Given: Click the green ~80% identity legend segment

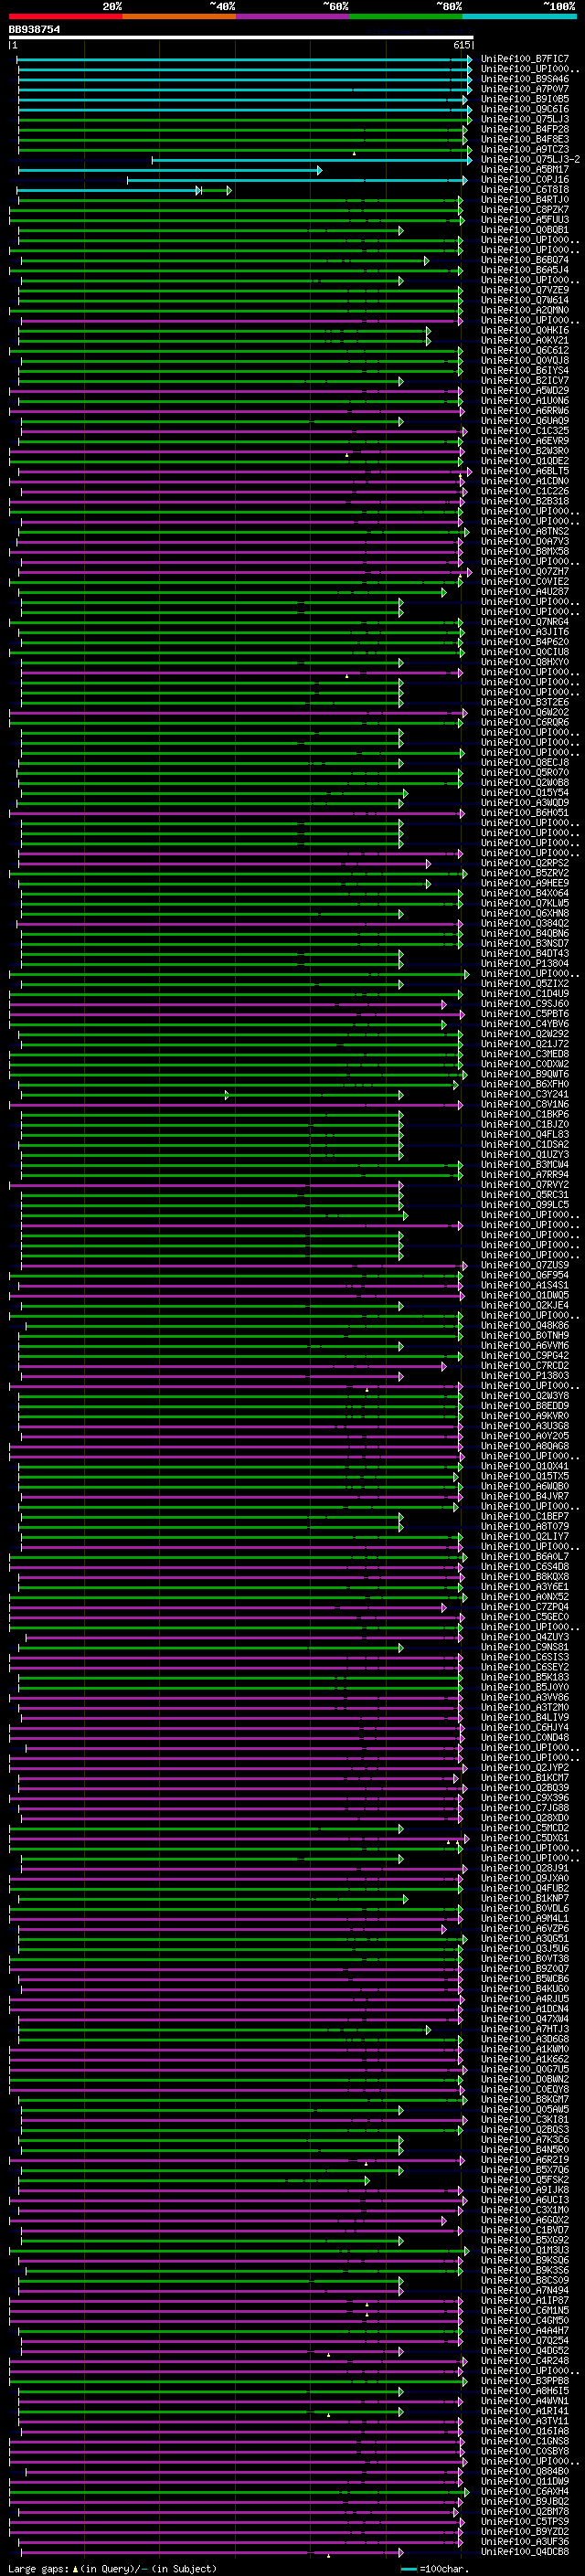Looking at the screenshot, I should click(406, 17).
